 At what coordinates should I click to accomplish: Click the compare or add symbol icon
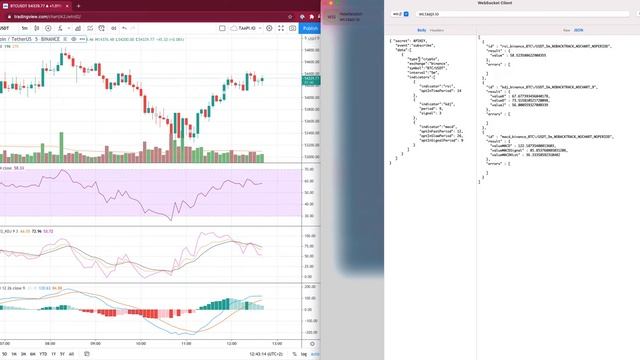click(48, 28)
